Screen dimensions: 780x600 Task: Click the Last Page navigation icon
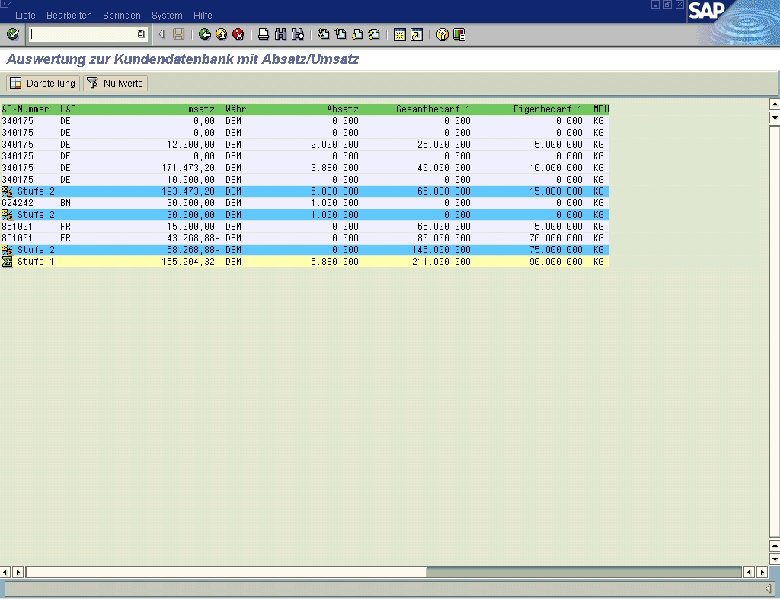tap(375, 34)
